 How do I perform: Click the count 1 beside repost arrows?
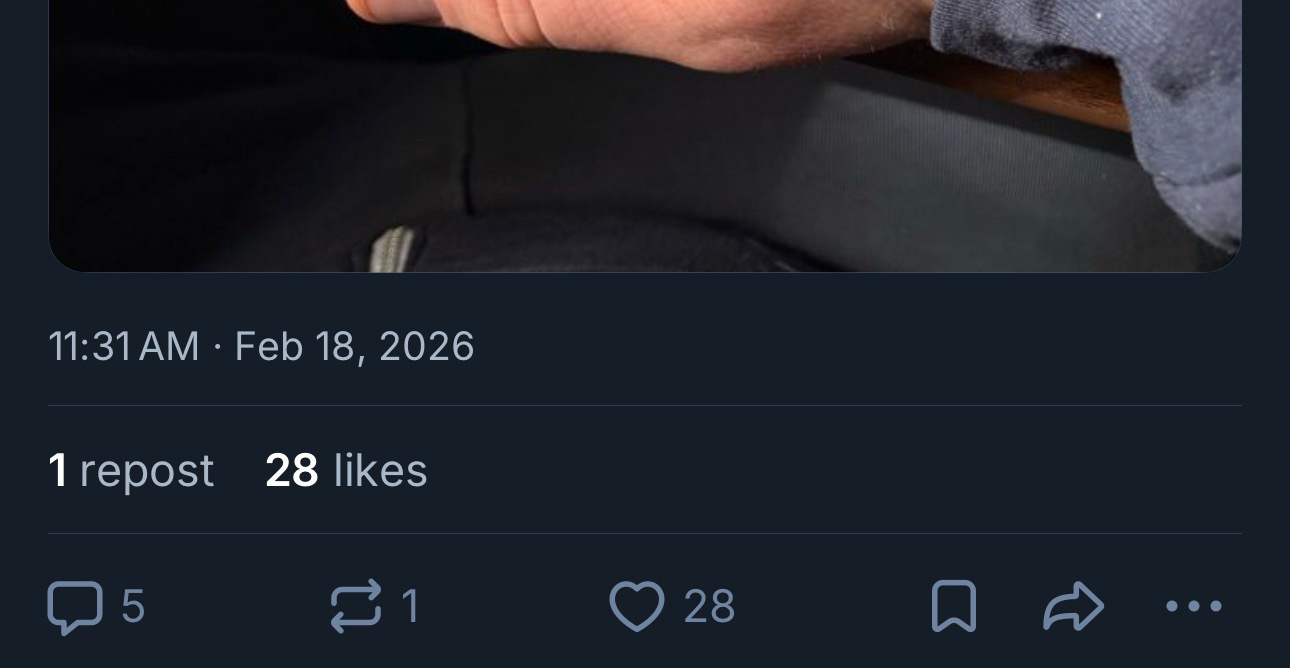[409, 607]
